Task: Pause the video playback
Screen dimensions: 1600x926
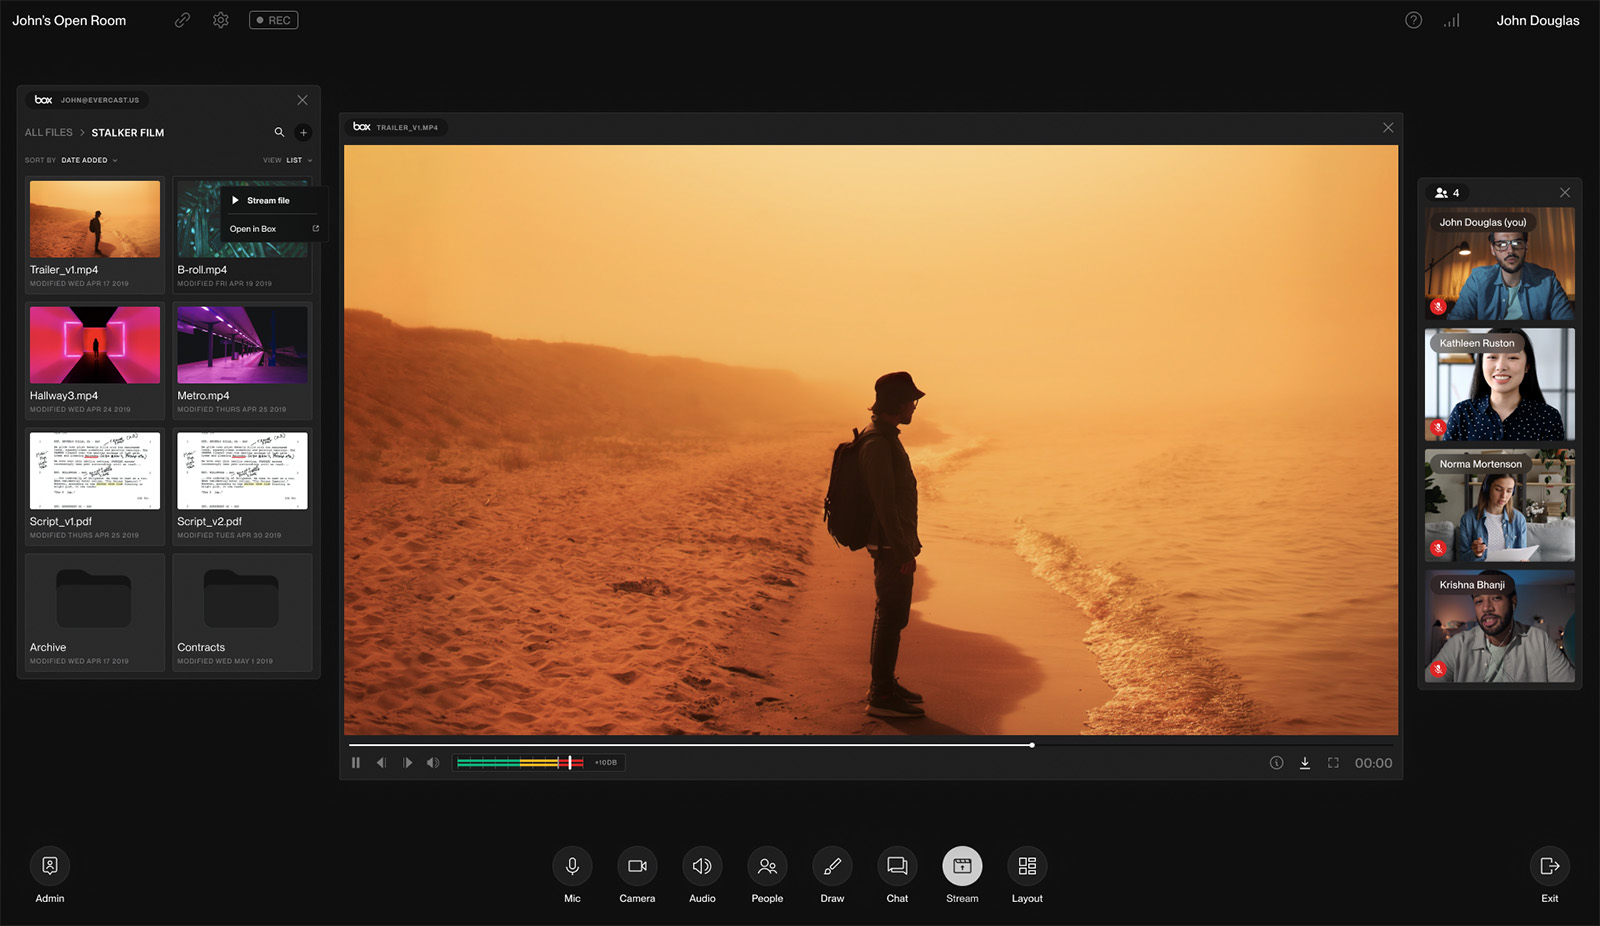Action: [x=356, y=763]
